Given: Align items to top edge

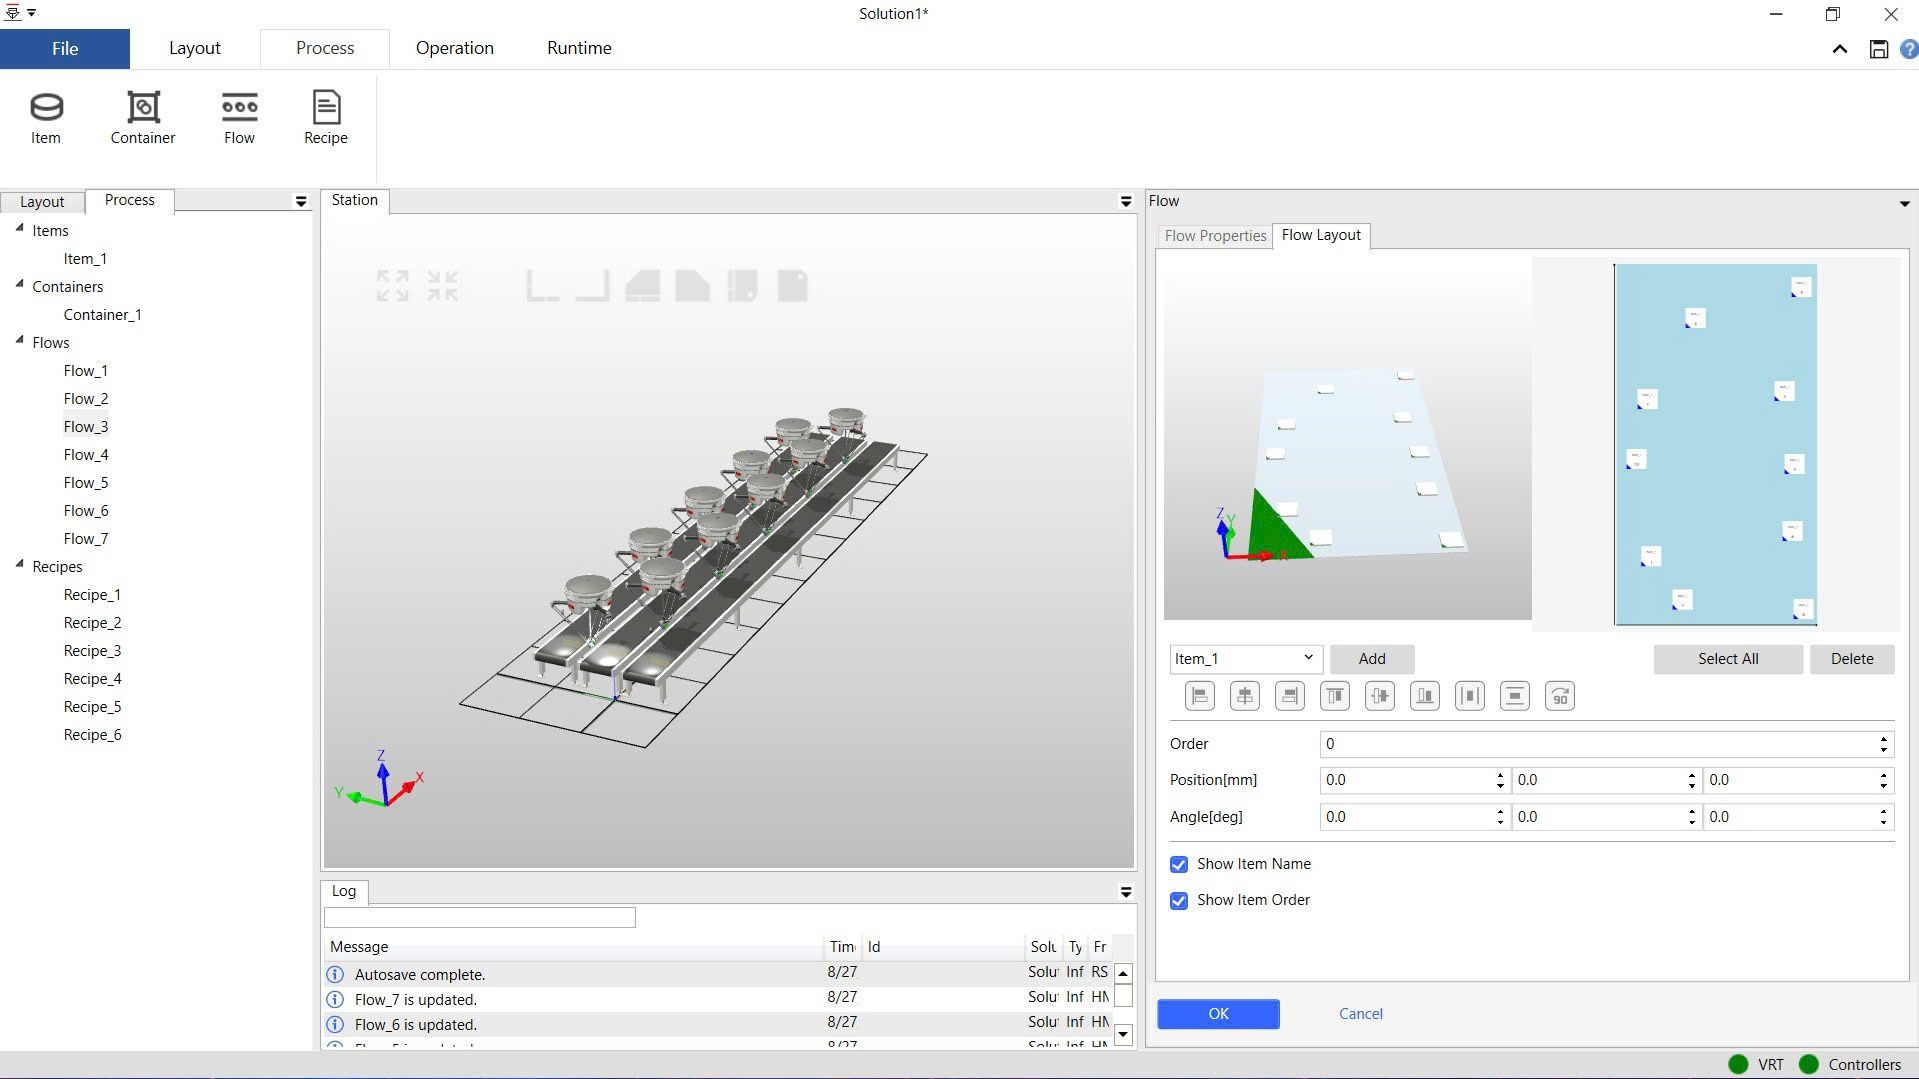Looking at the screenshot, I should 1334,696.
